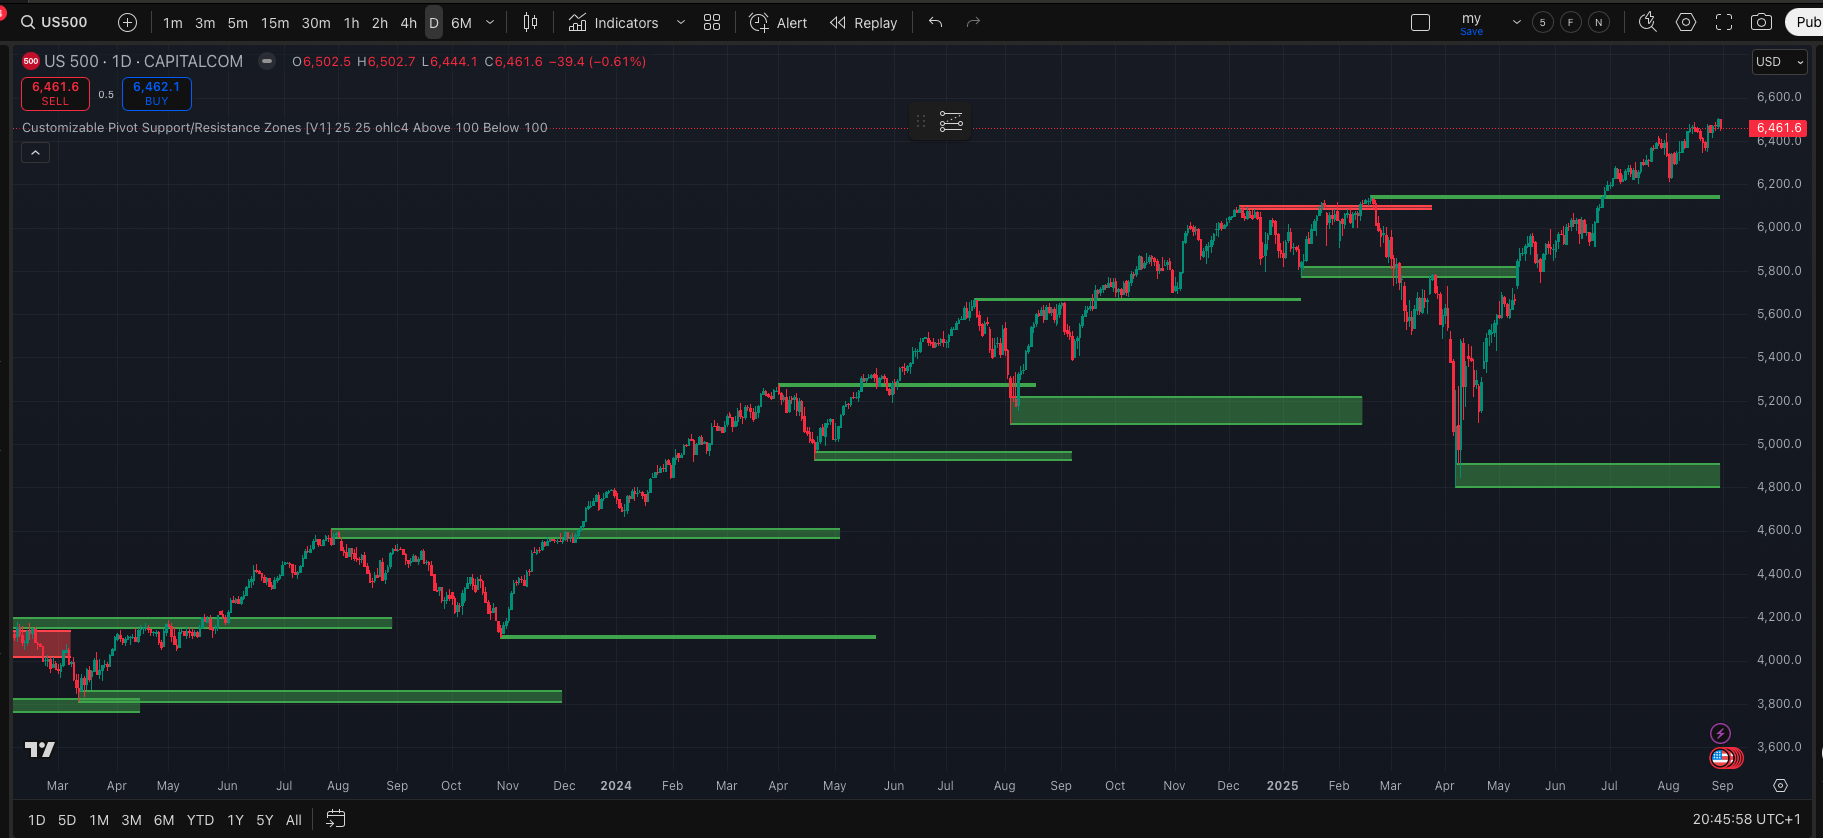1823x838 pixels.
Task: Select the 6M timeframe
Action: pos(461,22)
